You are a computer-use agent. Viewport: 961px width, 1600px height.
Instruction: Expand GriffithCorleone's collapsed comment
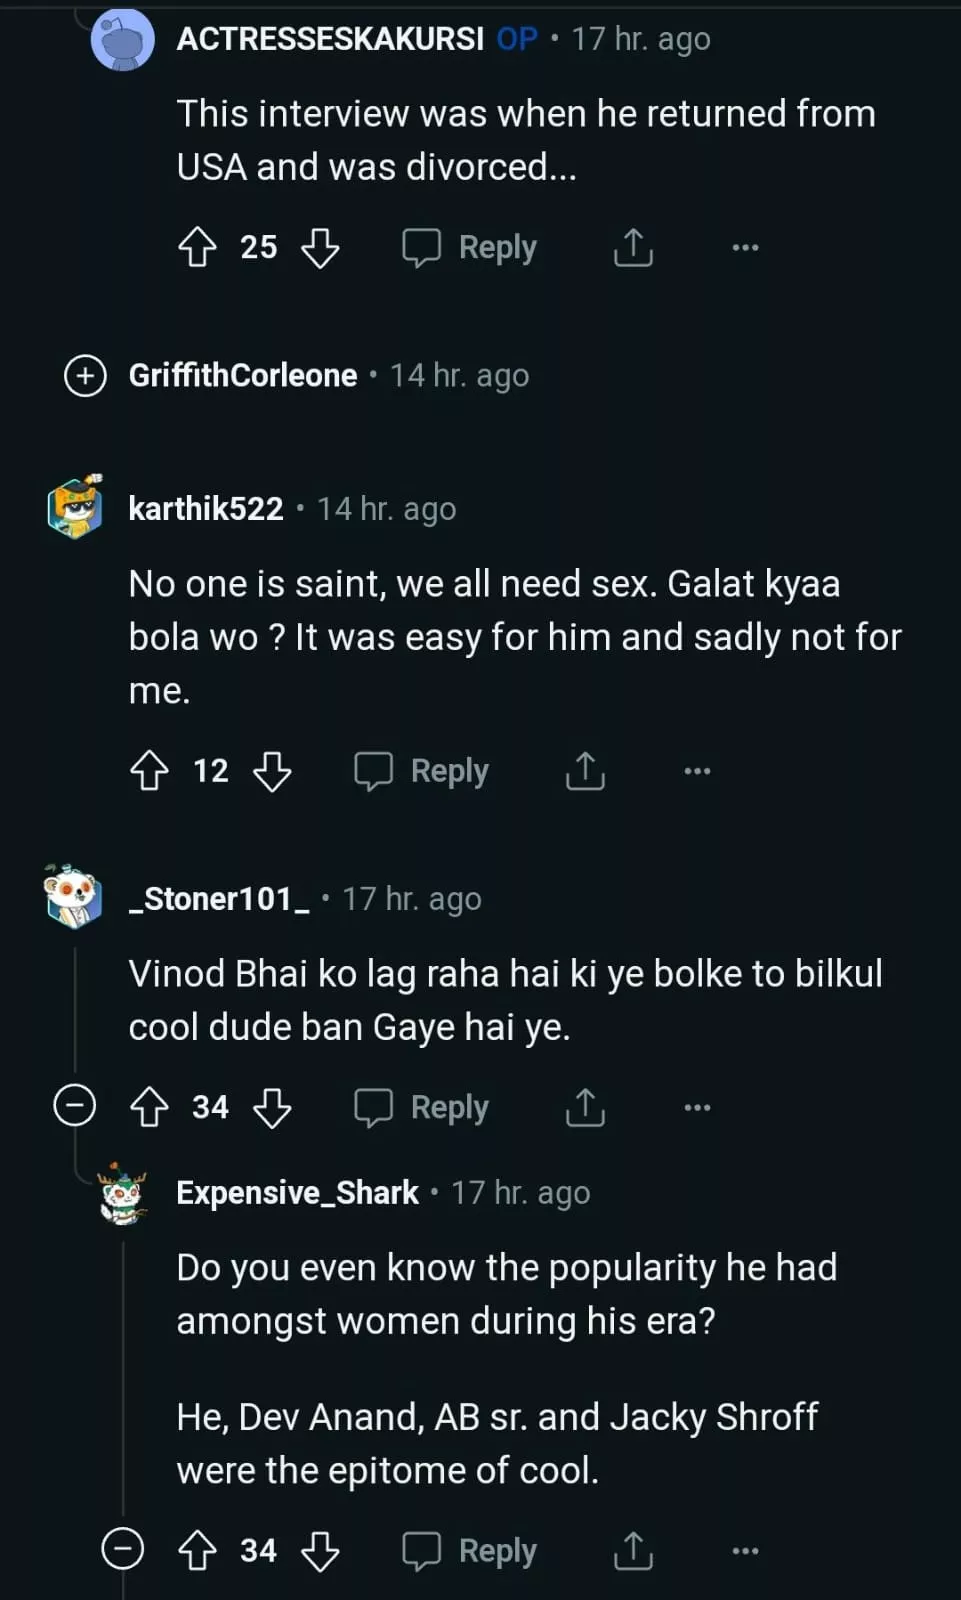point(85,376)
